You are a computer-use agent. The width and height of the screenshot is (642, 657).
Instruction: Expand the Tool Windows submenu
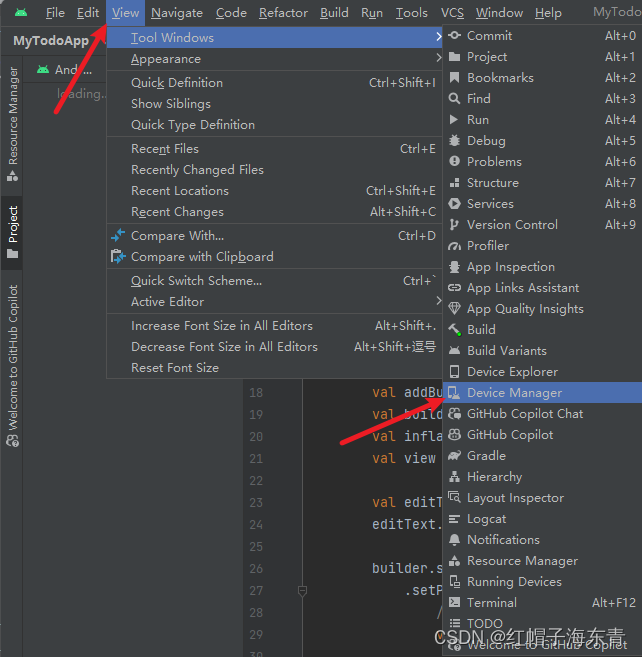pos(274,38)
